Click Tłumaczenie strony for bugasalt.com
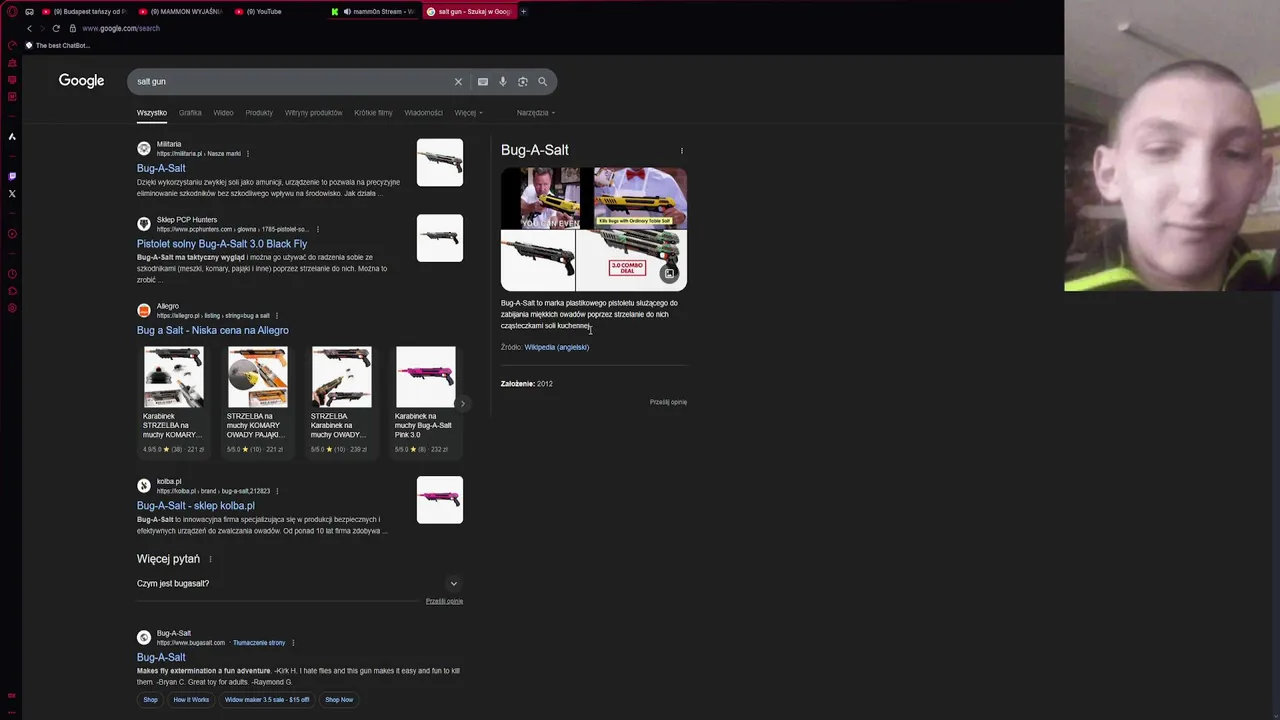The height and width of the screenshot is (720, 1280). pyautogui.click(x=259, y=643)
